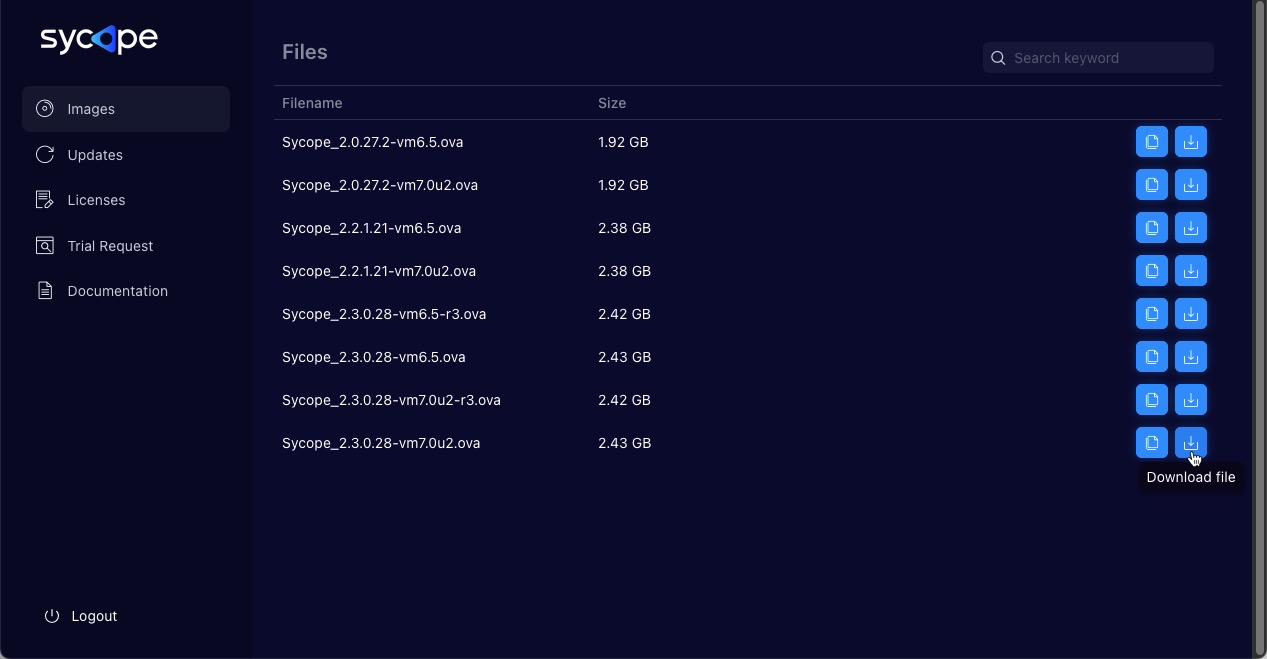
Task: Download Sycope_2.3.0.28-vm6.5.ova file
Action: point(1191,357)
